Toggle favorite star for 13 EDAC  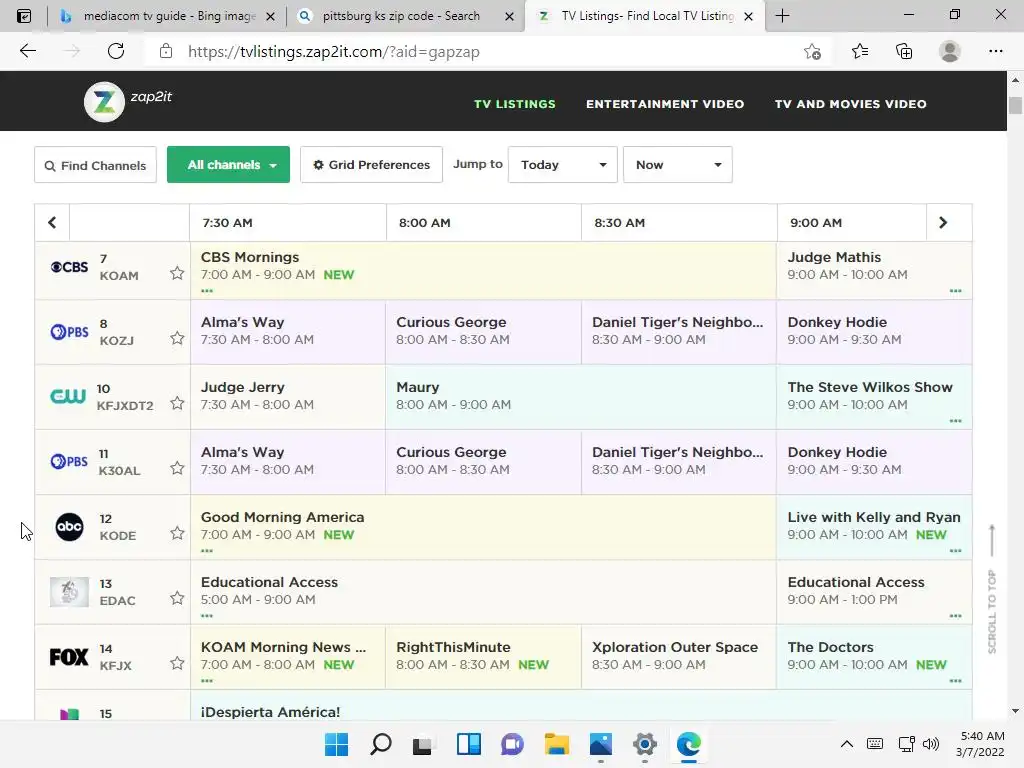(177, 598)
